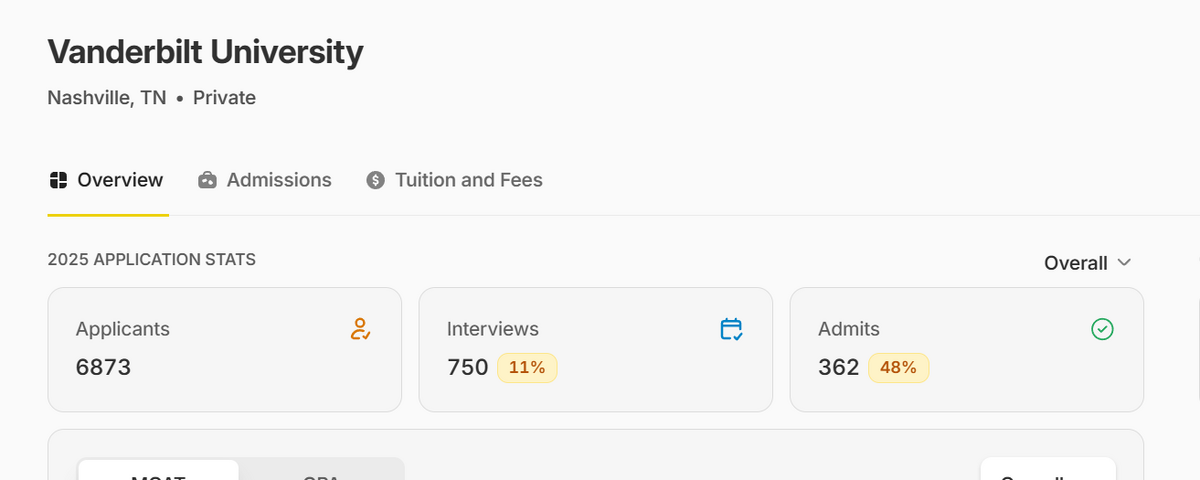1200x480 pixels.
Task: Click the 48% admit rate badge
Action: tap(898, 368)
